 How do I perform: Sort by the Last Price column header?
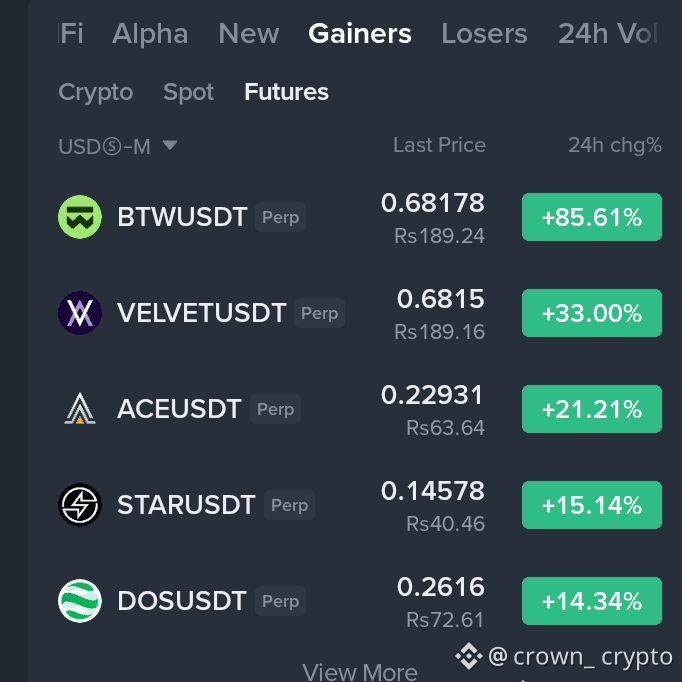tap(439, 145)
